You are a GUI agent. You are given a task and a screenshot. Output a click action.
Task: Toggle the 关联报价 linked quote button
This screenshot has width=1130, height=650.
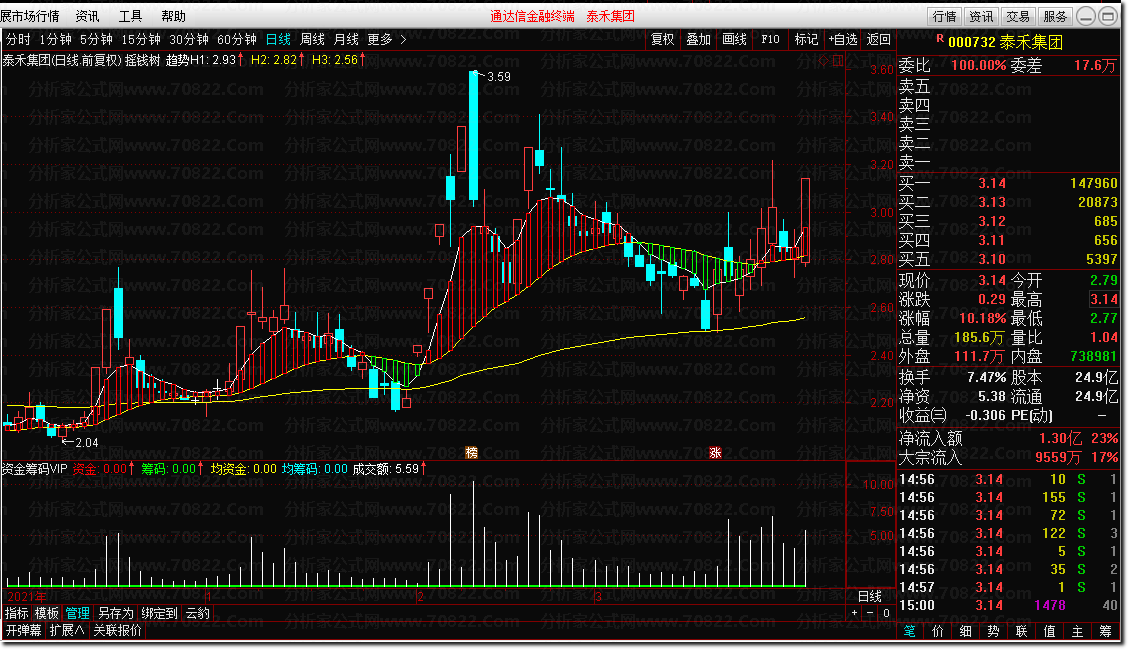point(117,631)
